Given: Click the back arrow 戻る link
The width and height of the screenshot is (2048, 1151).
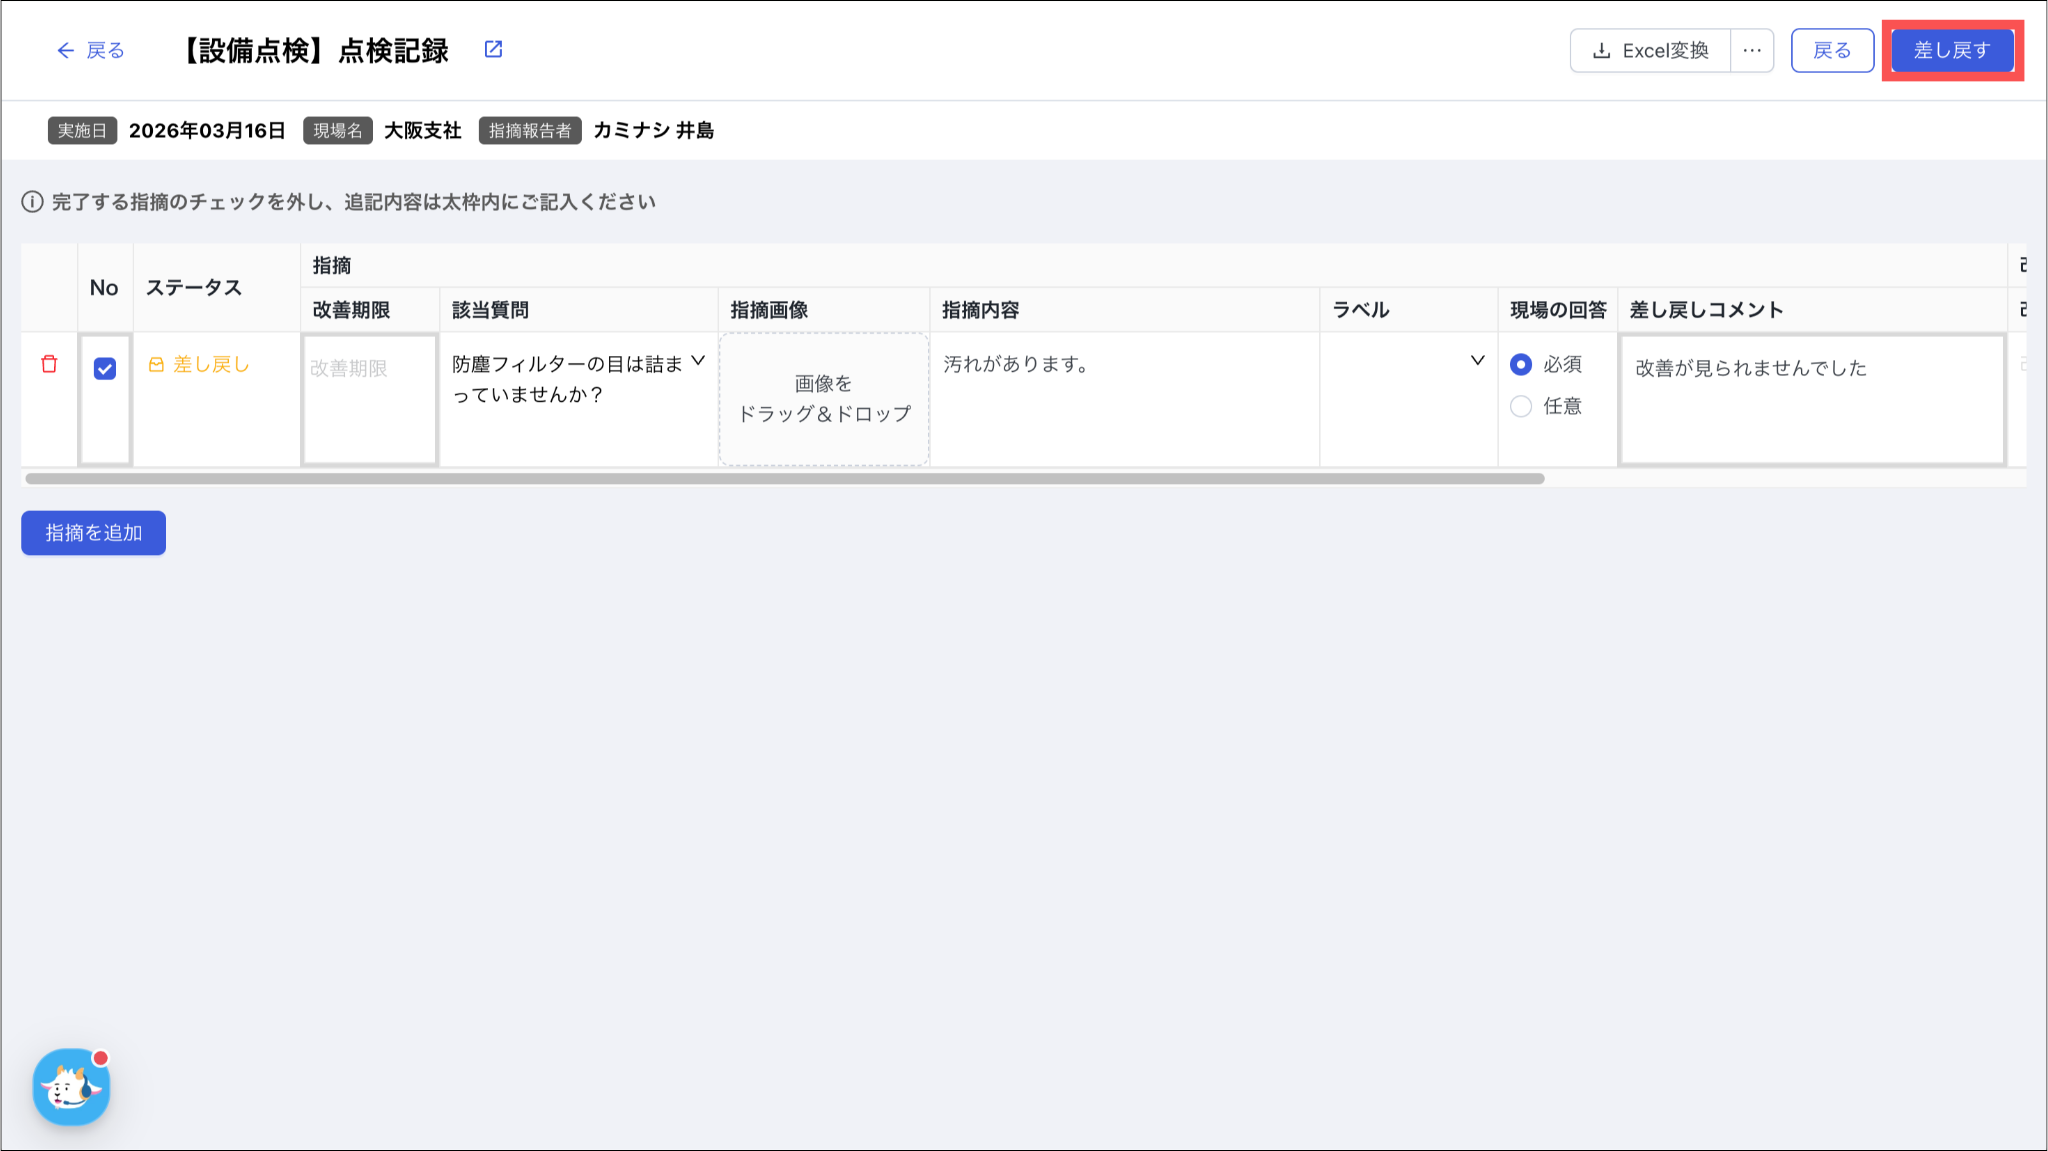Looking at the screenshot, I should coord(90,50).
